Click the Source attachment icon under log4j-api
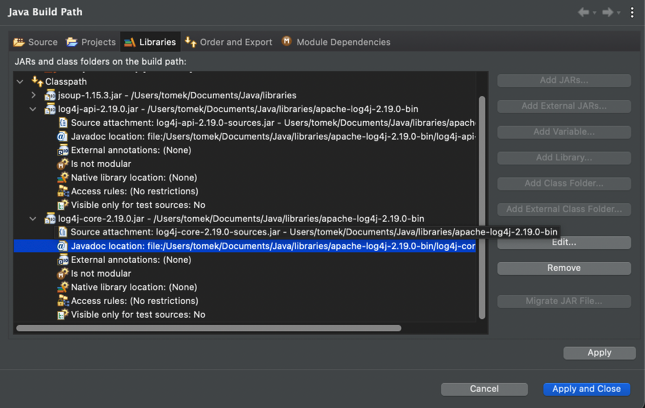The height and width of the screenshot is (408, 645). tap(63, 122)
